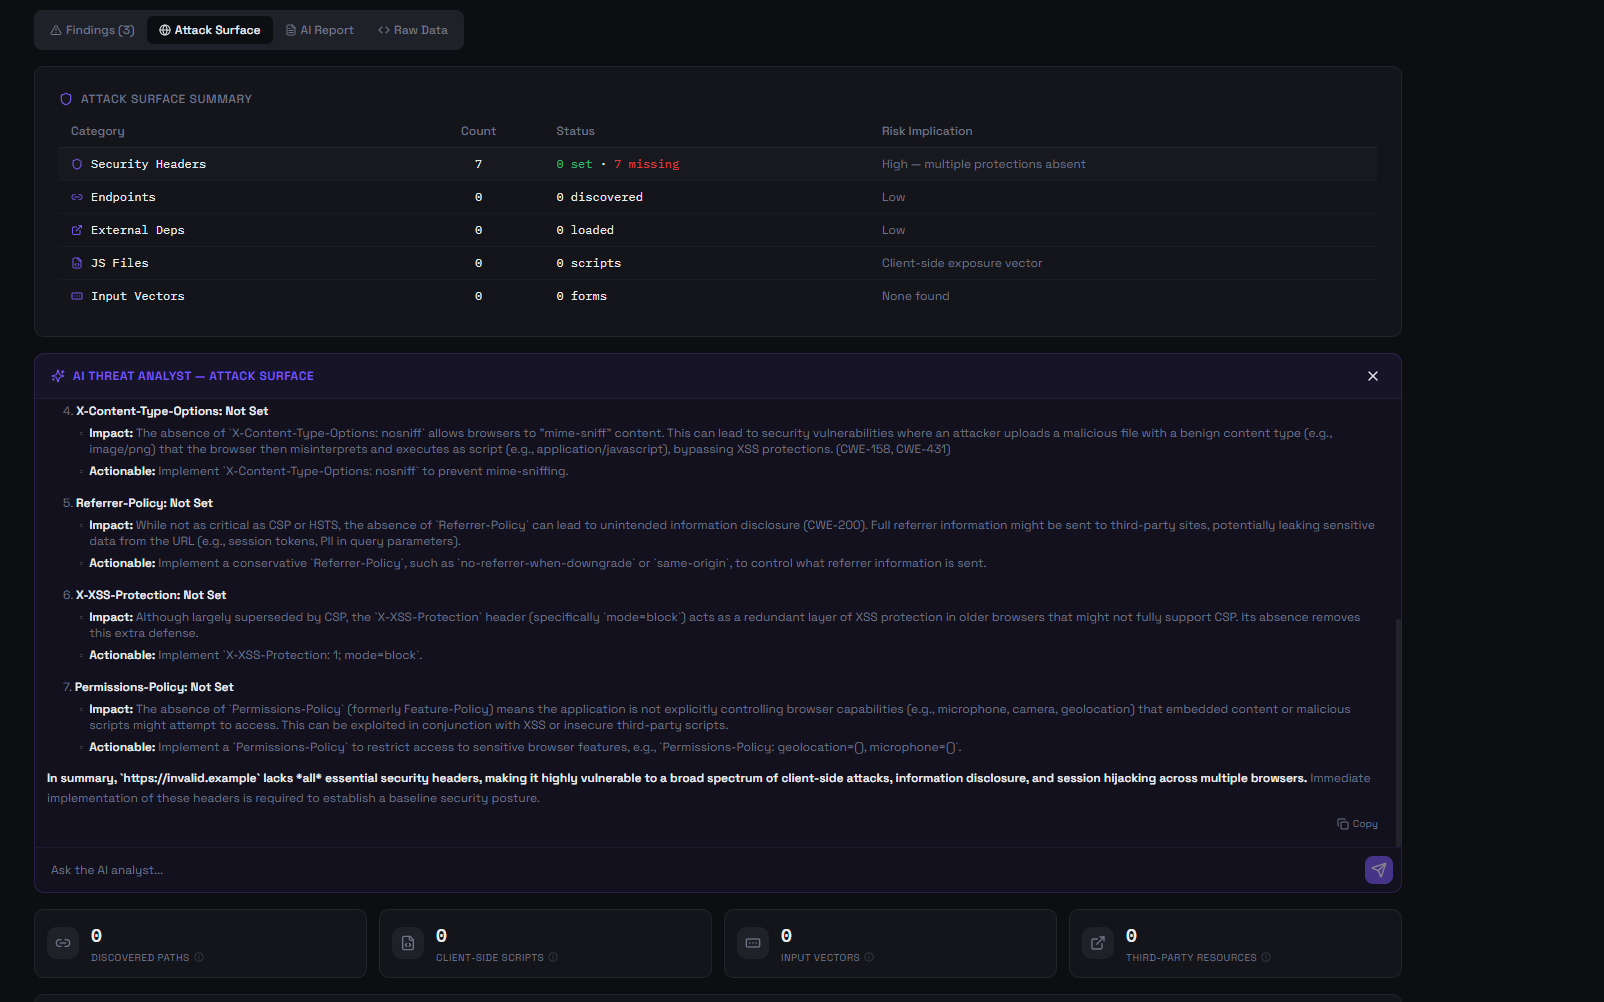Click the Client-Side Scripts file icon

(x=408, y=943)
